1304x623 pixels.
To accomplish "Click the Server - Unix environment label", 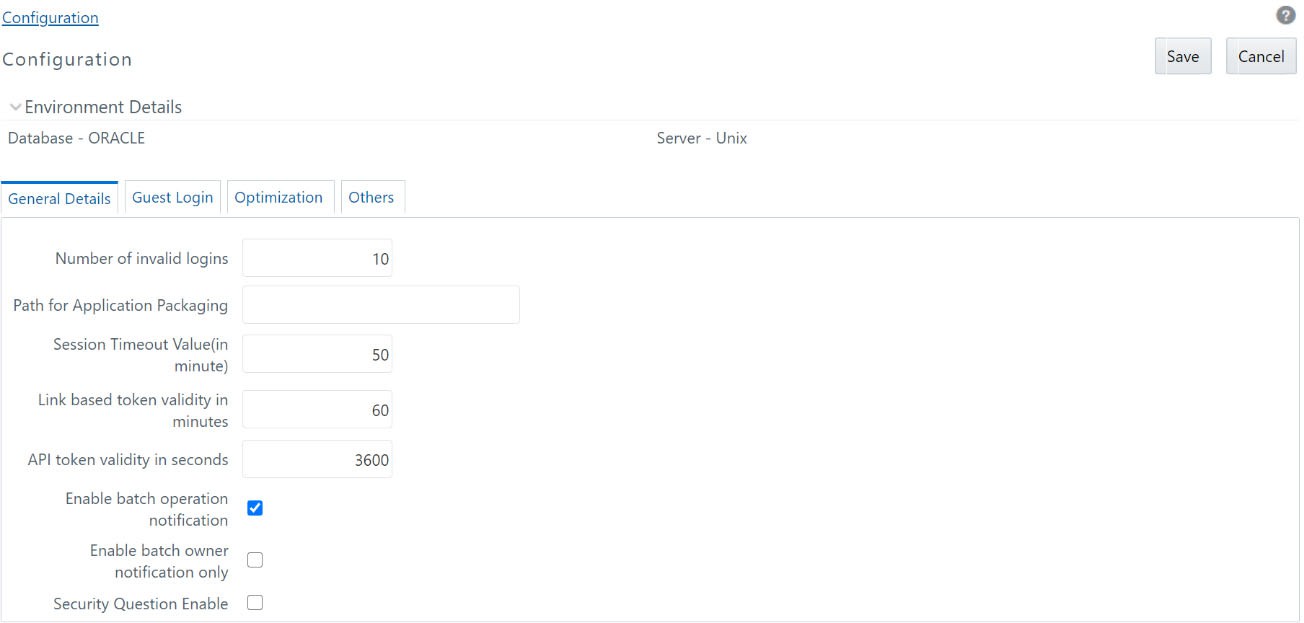I will 701,138.
